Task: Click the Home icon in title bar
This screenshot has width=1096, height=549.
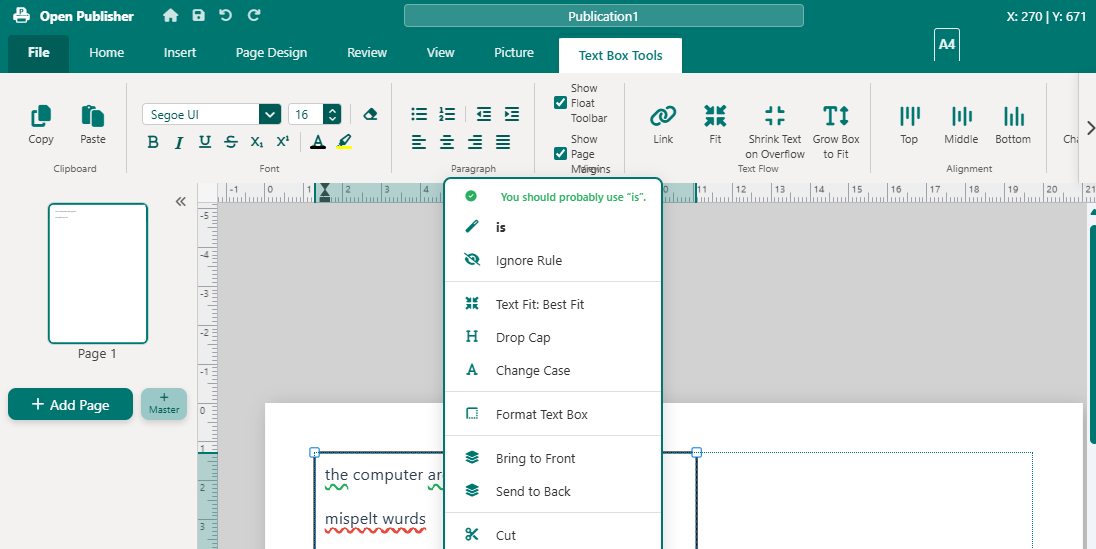Action: click(171, 15)
